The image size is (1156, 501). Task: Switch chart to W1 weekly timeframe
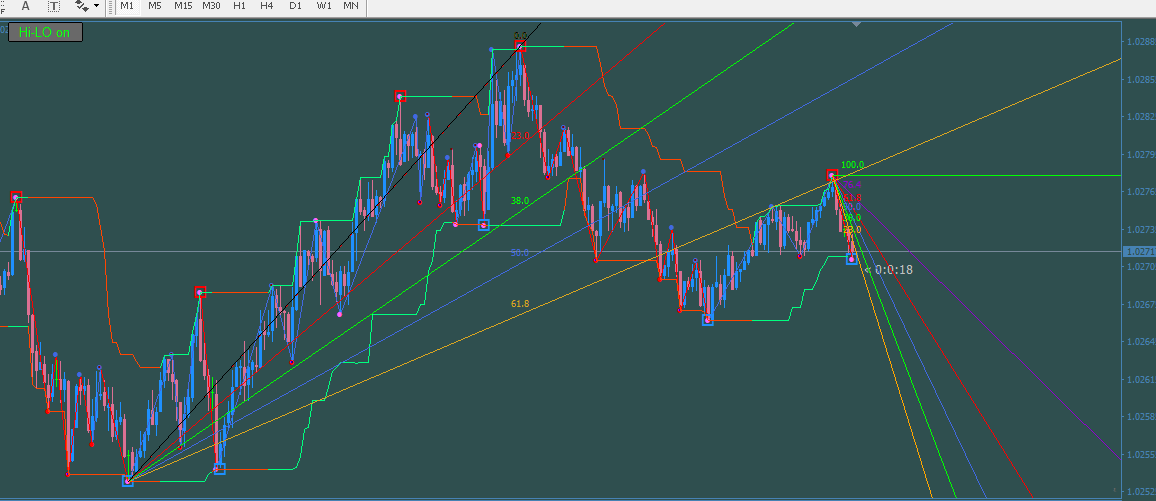click(x=324, y=6)
